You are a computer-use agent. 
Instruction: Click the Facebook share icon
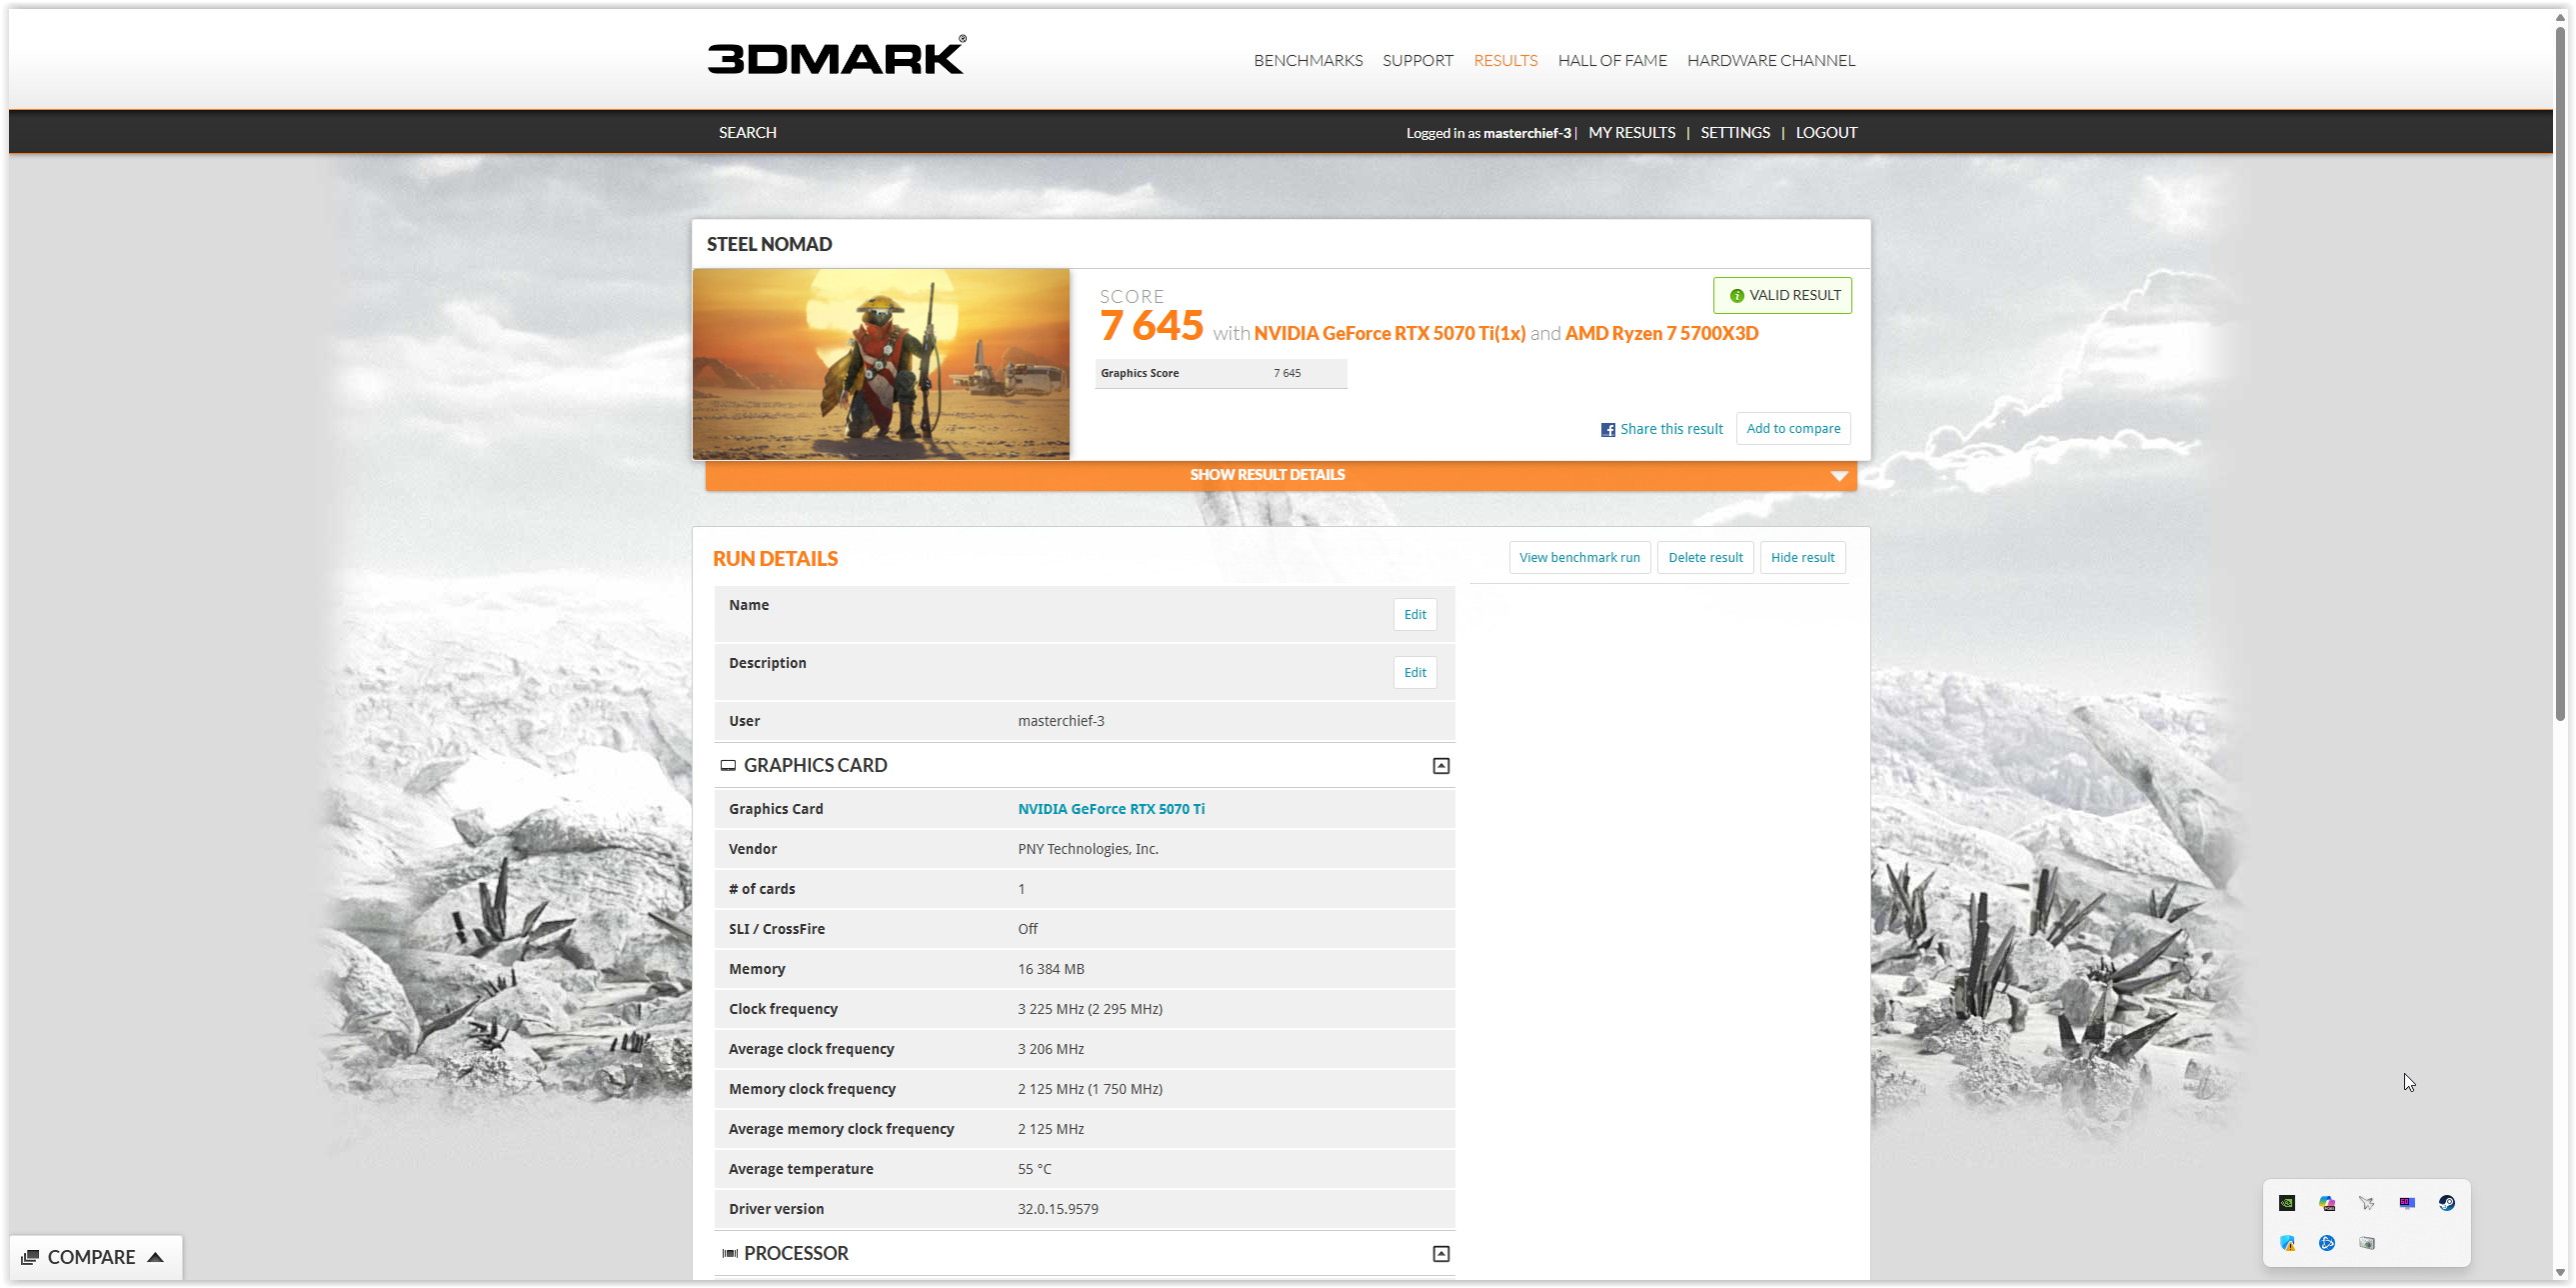1607,430
